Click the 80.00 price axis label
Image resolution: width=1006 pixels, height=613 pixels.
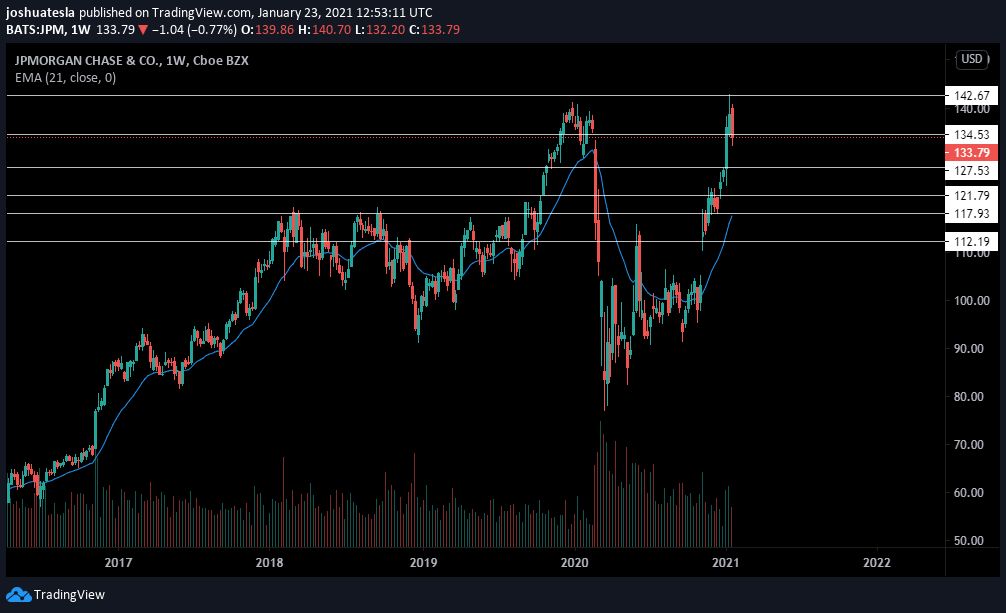tap(971, 397)
